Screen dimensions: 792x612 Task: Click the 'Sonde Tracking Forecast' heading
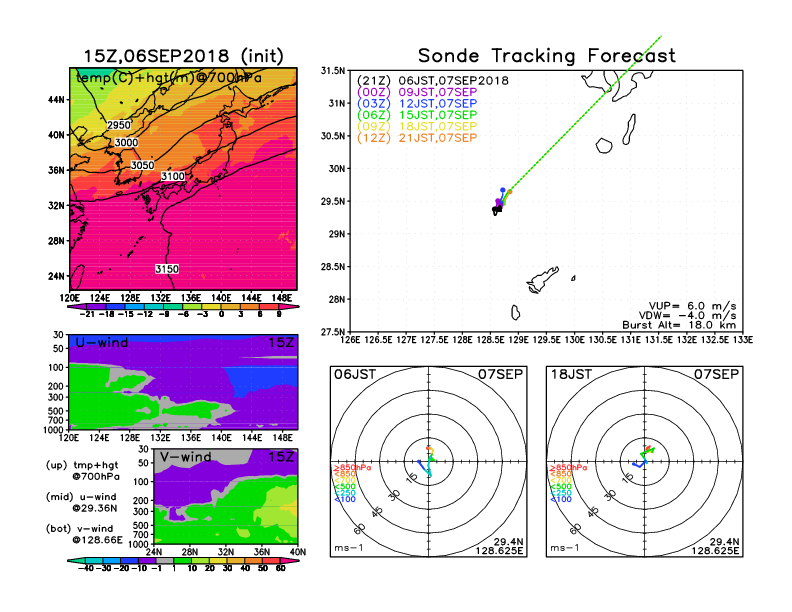(547, 55)
